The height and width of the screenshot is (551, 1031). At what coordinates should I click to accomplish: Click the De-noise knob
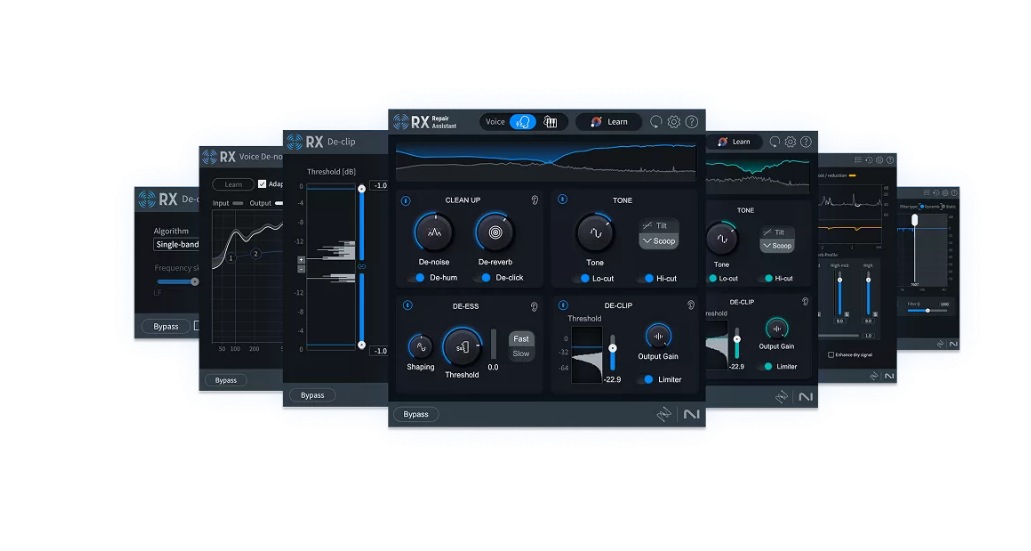click(x=434, y=233)
